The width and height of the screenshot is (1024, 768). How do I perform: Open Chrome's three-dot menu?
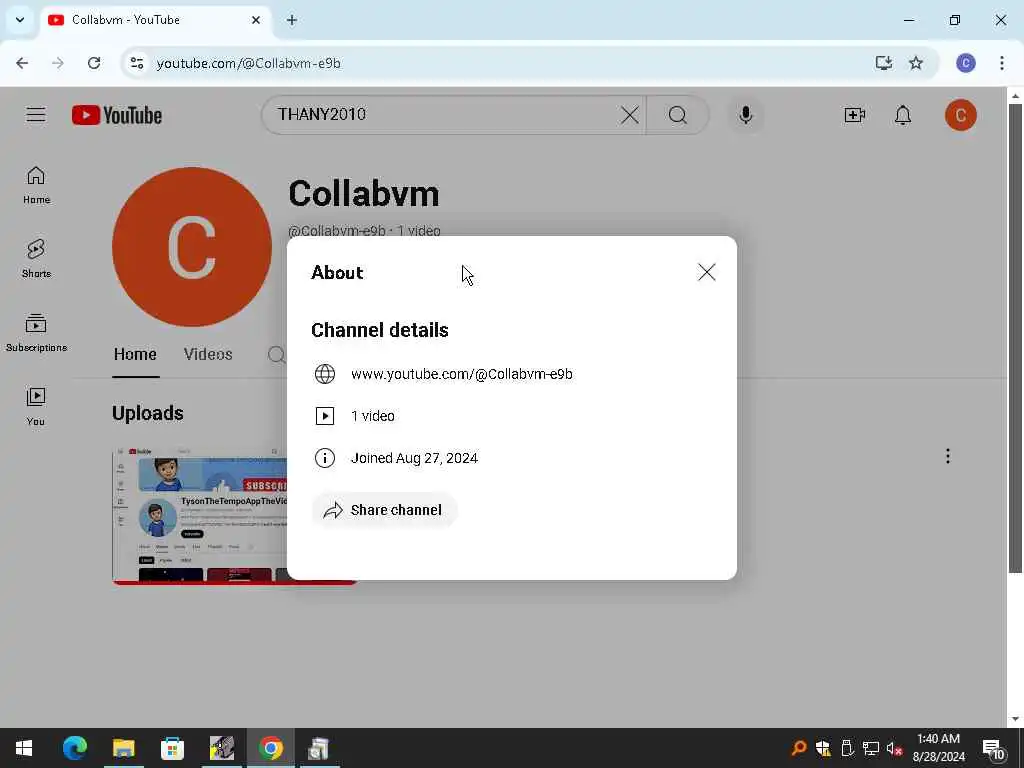pyautogui.click(x=1002, y=63)
